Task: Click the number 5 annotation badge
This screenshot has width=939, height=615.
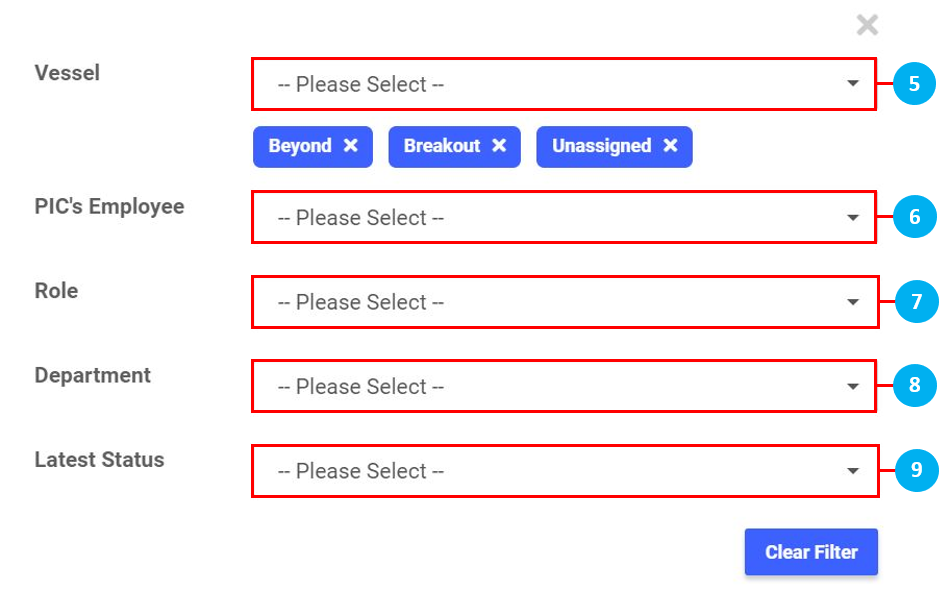Action: [x=915, y=84]
